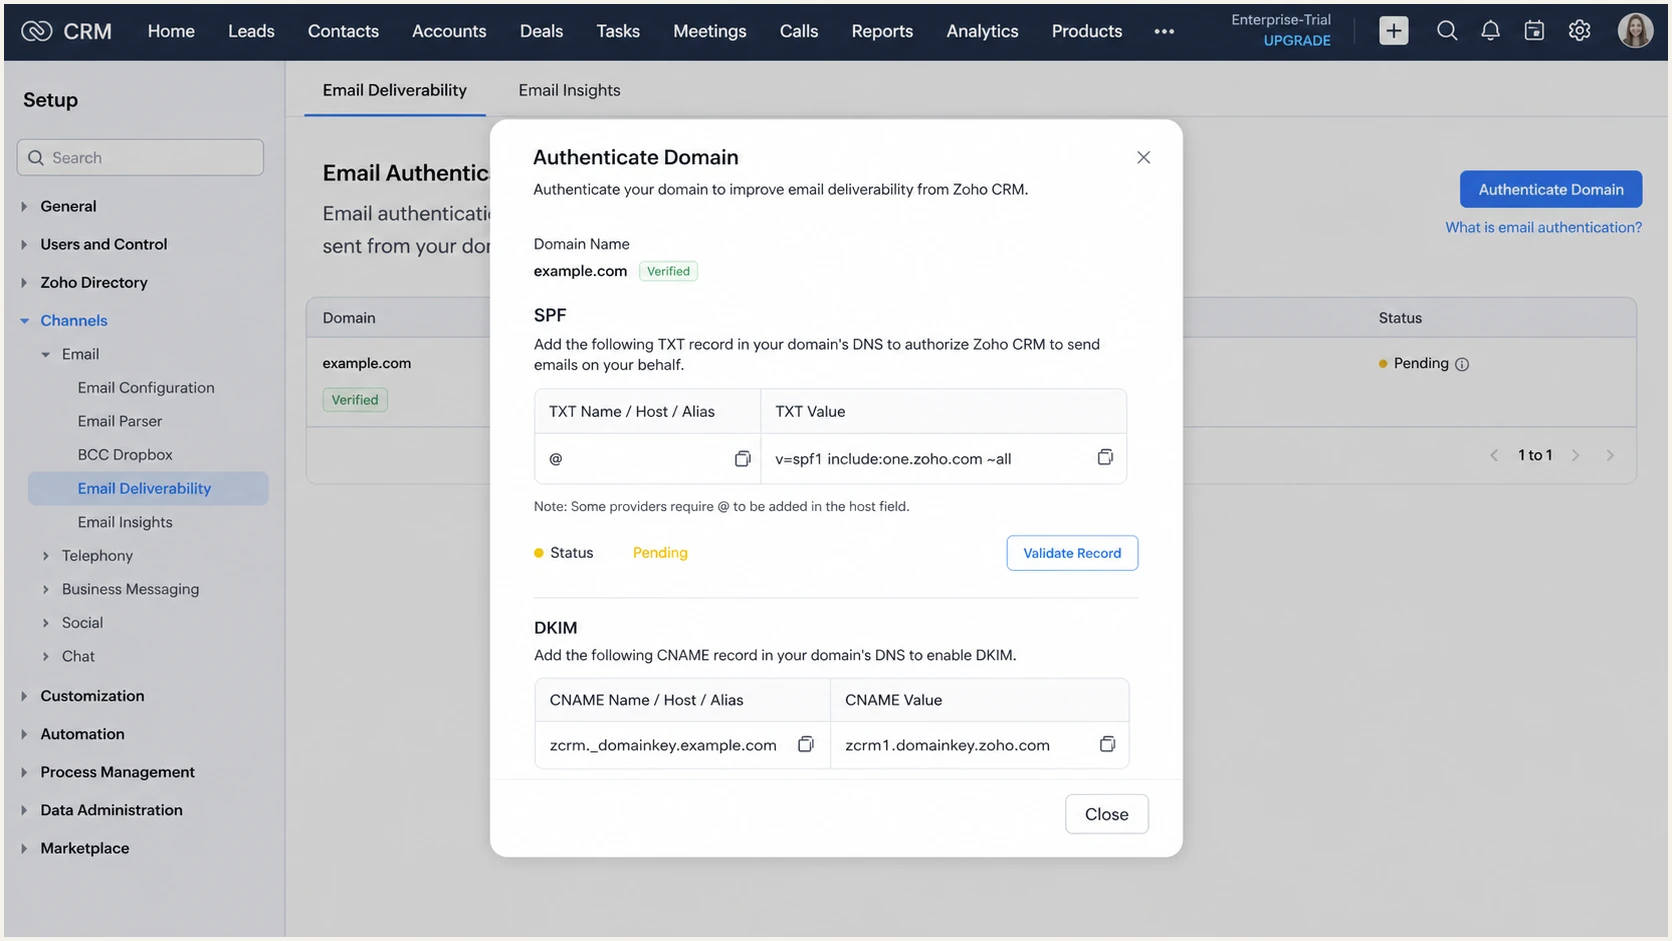Go to the next page arrow in the pagination
The image size is (1672, 941).
[1575, 455]
